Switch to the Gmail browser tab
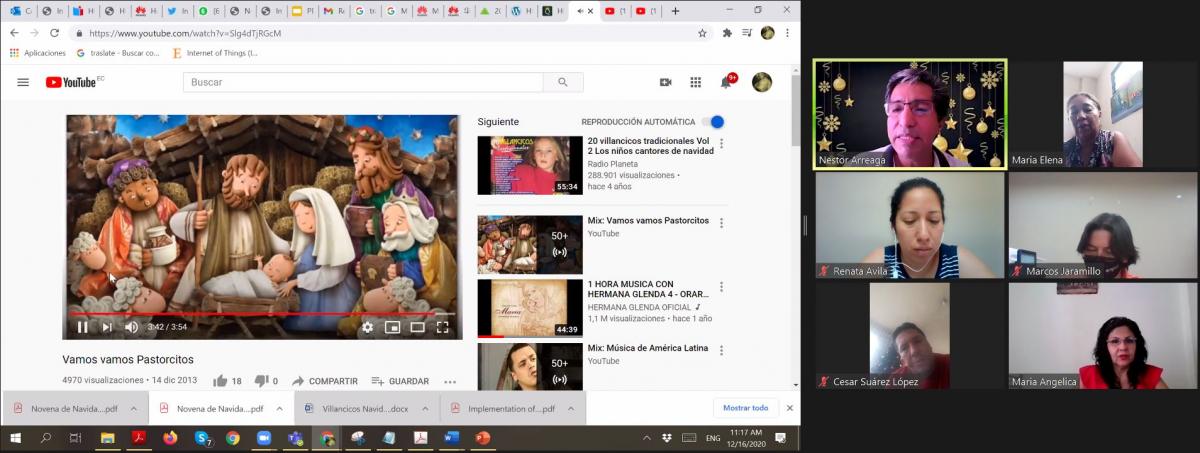The image size is (1200, 453). pyautogui.click(x=335, y=11)
